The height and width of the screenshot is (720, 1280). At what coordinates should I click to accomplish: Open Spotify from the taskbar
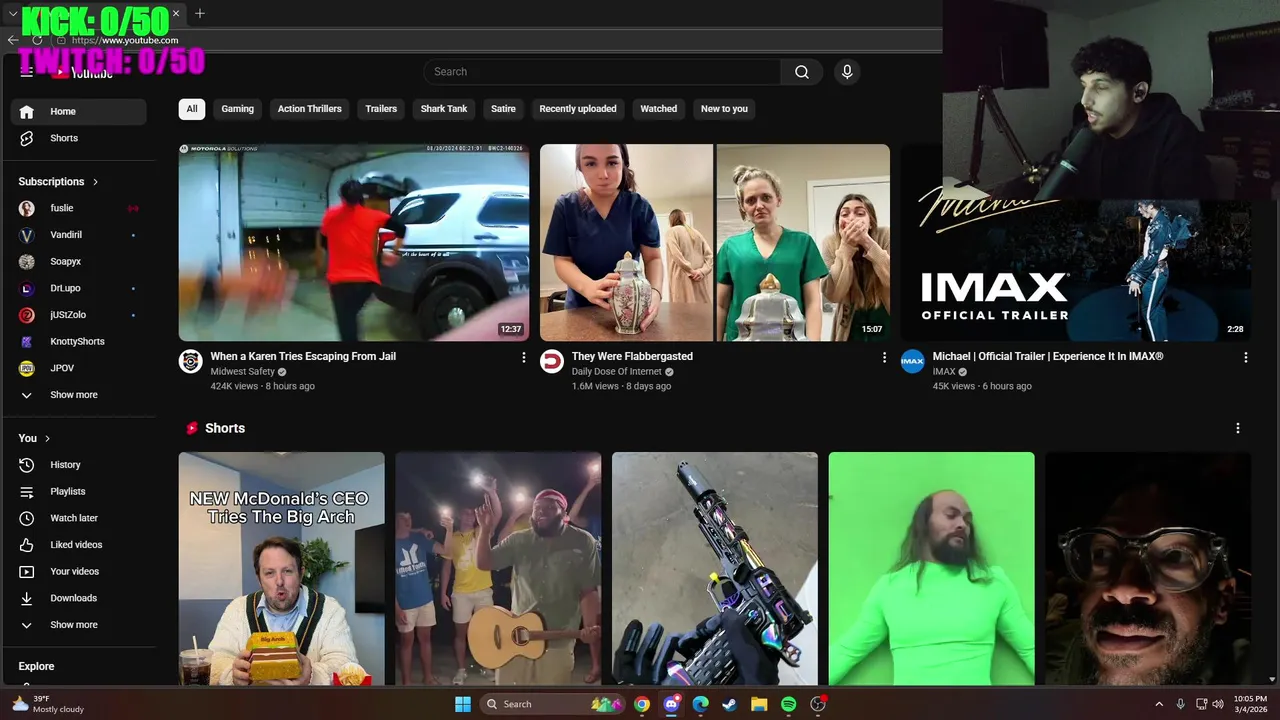pyautogui.click(x=788, y=704)
